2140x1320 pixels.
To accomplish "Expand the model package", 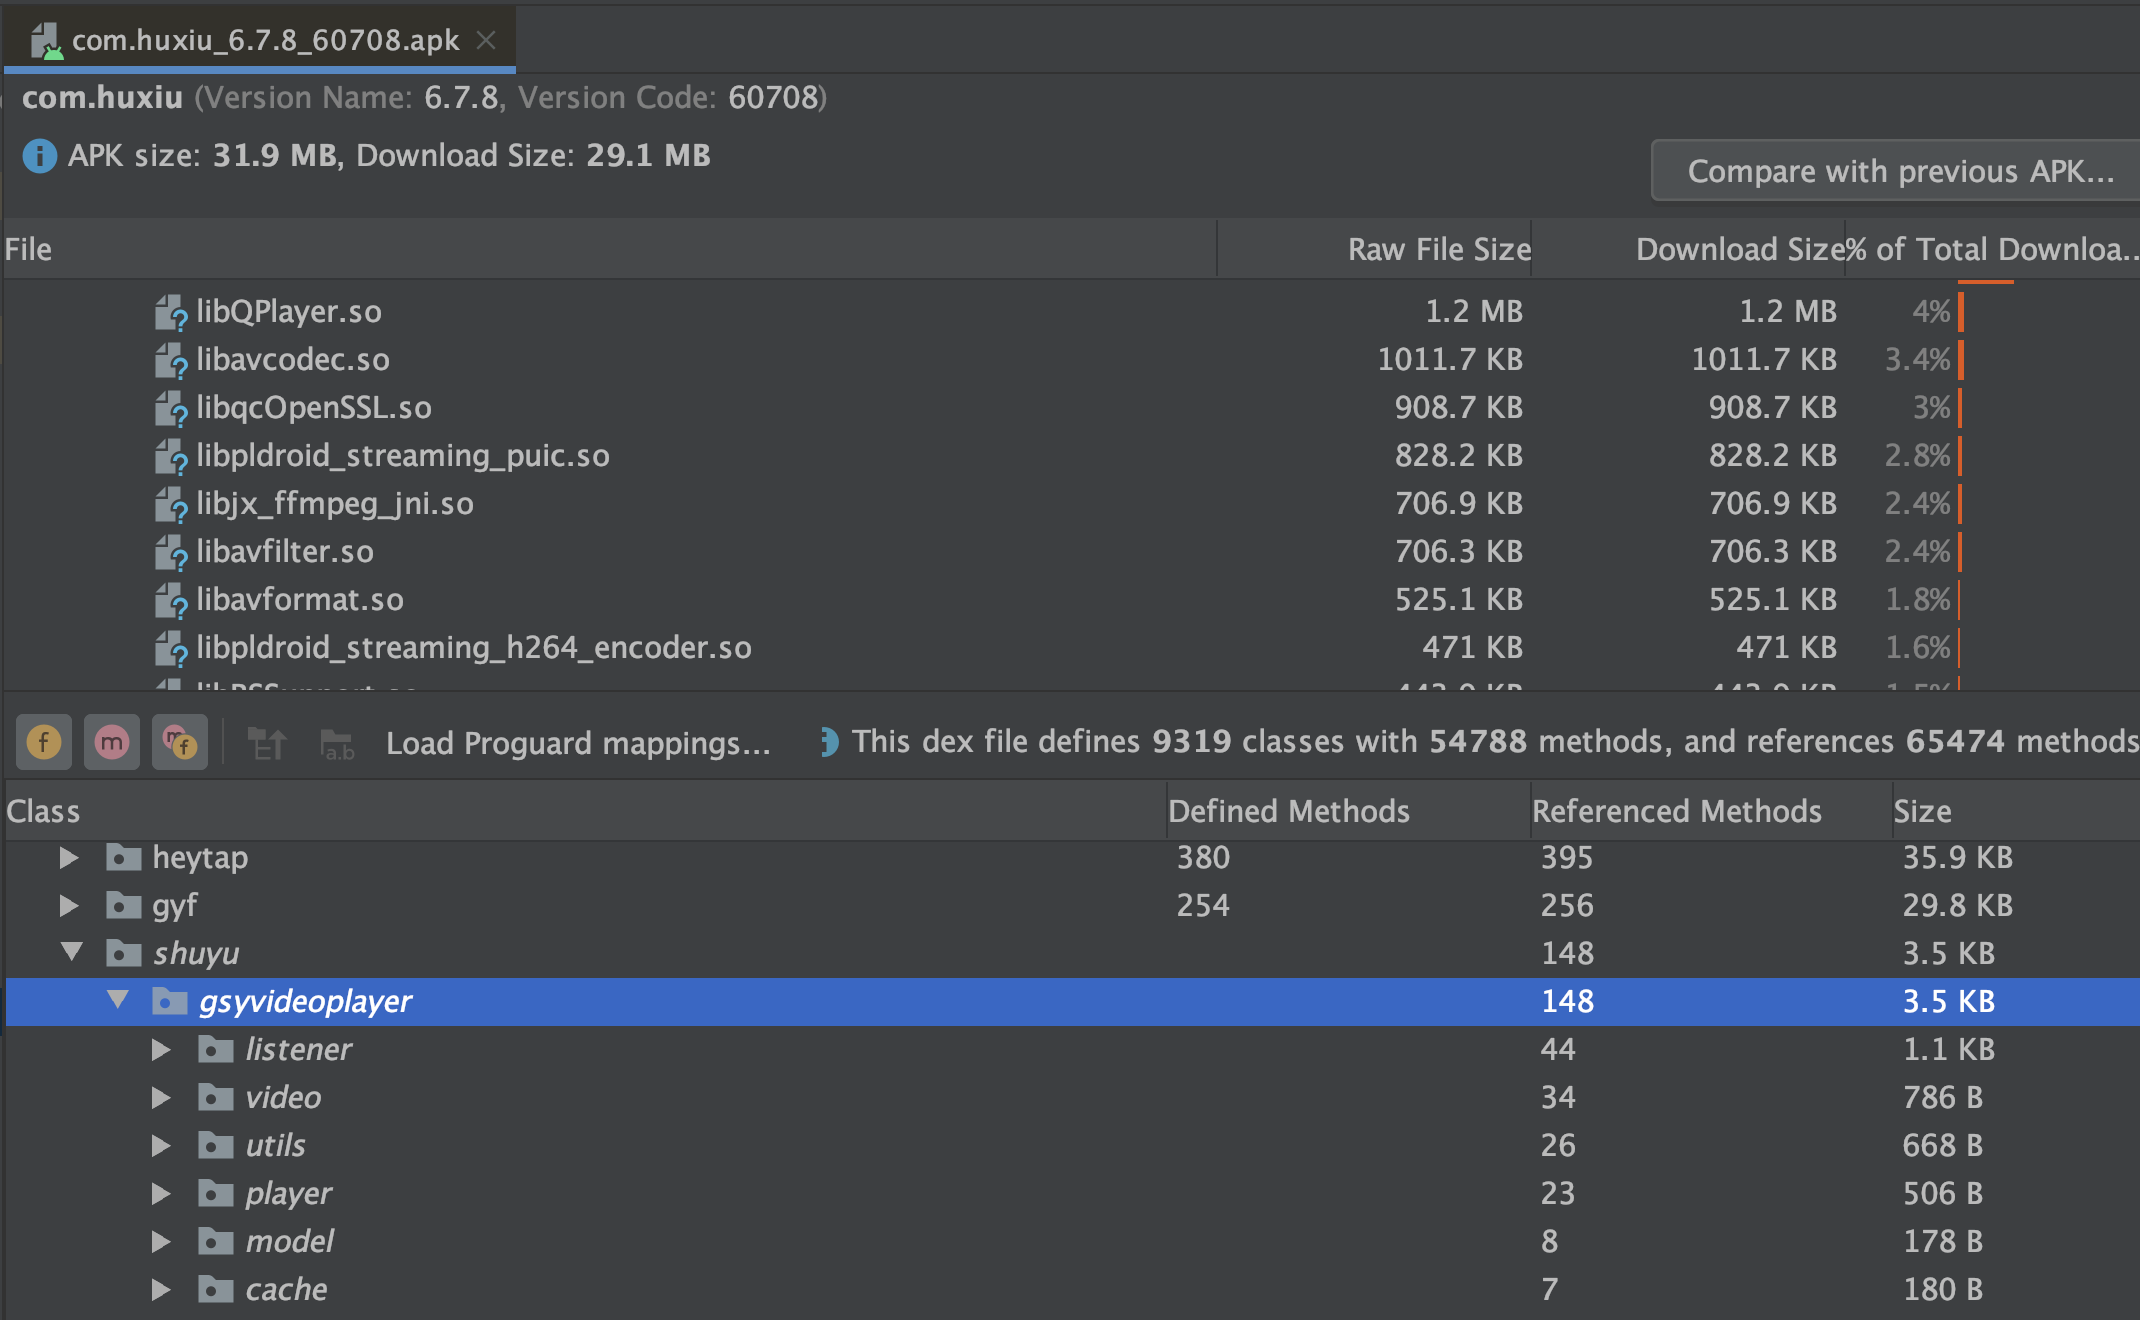I will pyautogui.click(x=160, y=1242).
